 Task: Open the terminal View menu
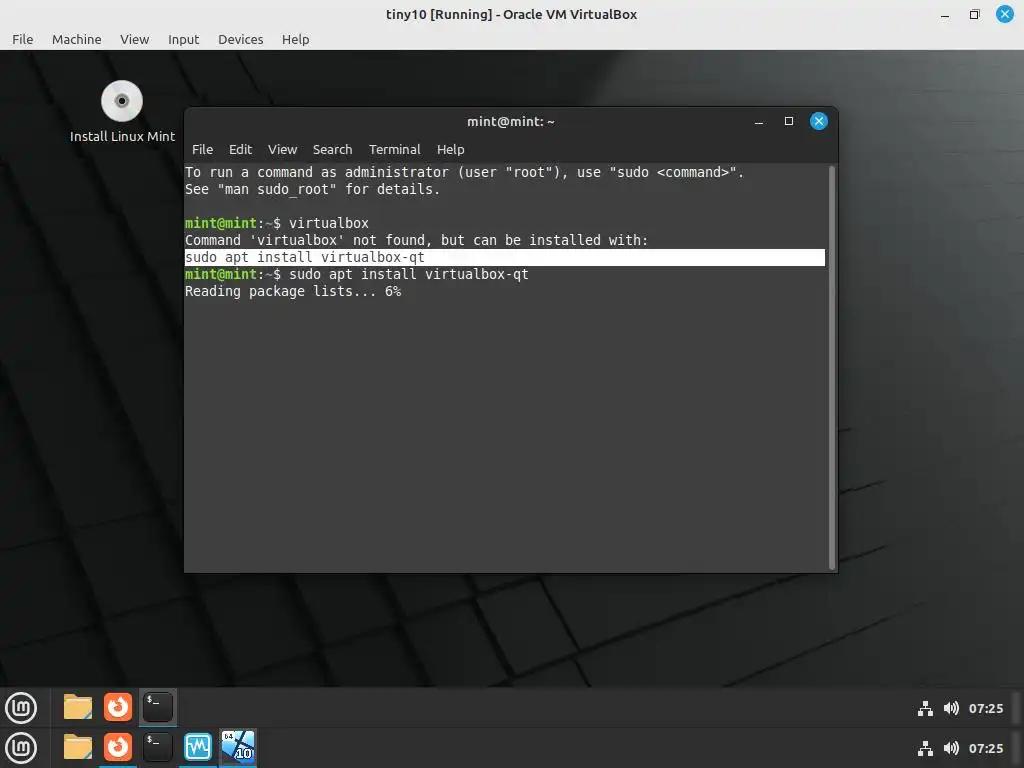point(282,150)
